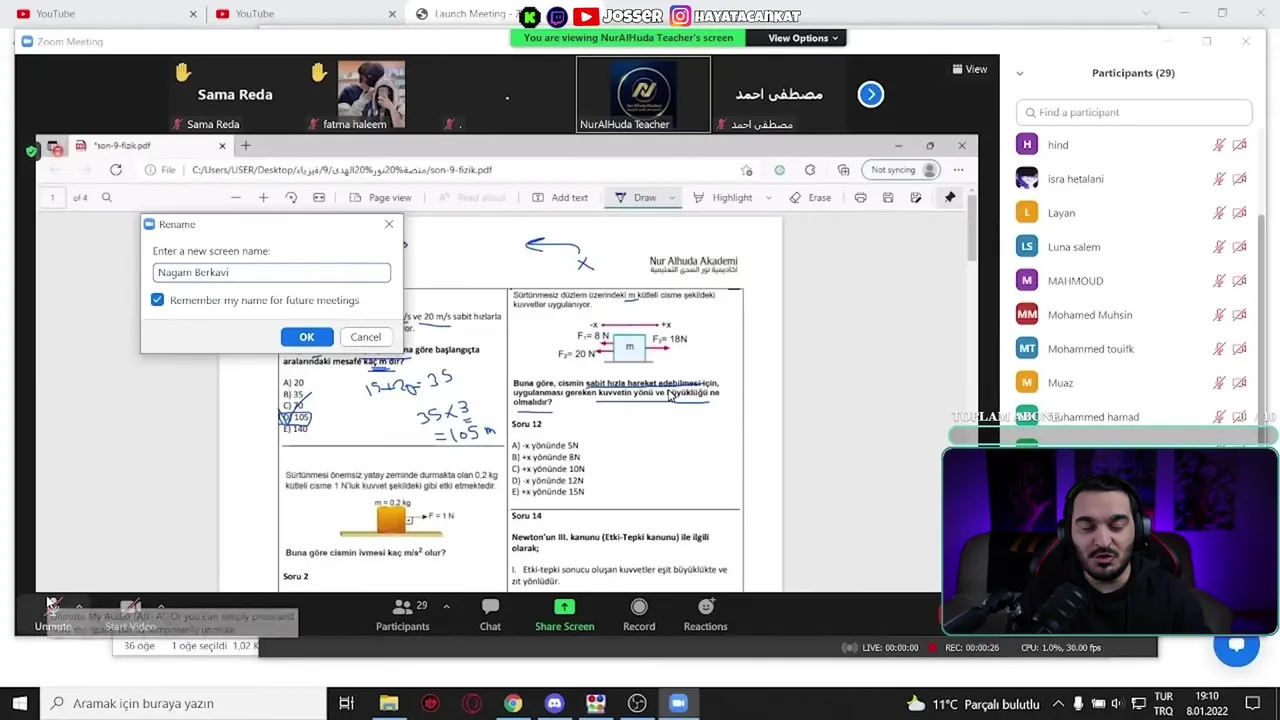Viewport: 1280px width, 720px height.
Task: Edit the new screen name field
Action: pyautogui.click(x=272, y=272)
